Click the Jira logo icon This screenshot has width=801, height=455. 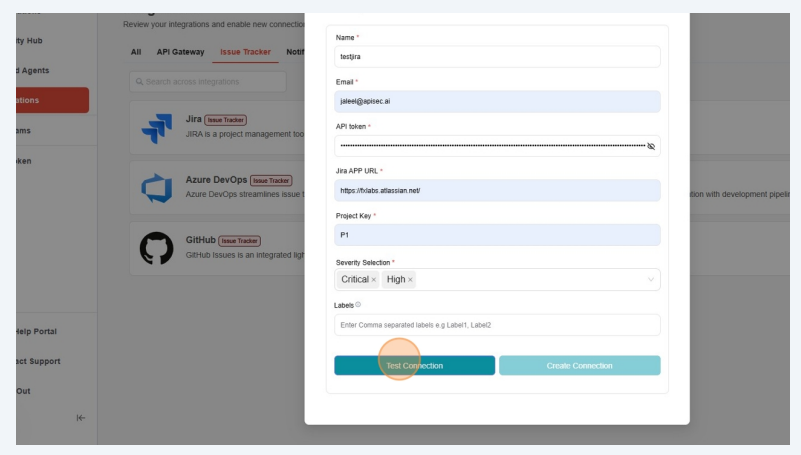[156, 126]
